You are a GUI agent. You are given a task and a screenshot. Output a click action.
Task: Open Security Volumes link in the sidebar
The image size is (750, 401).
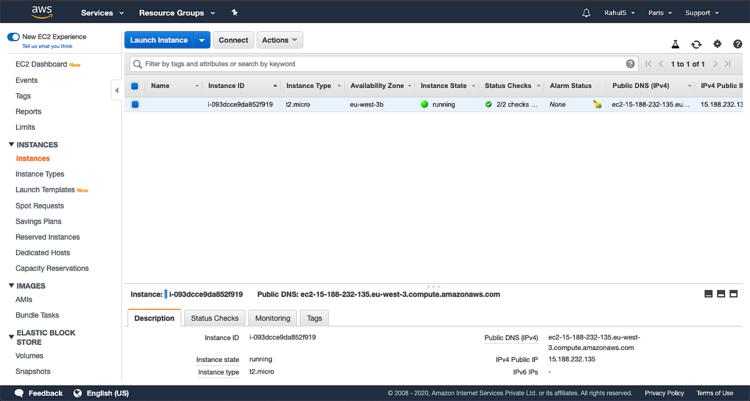29,355
